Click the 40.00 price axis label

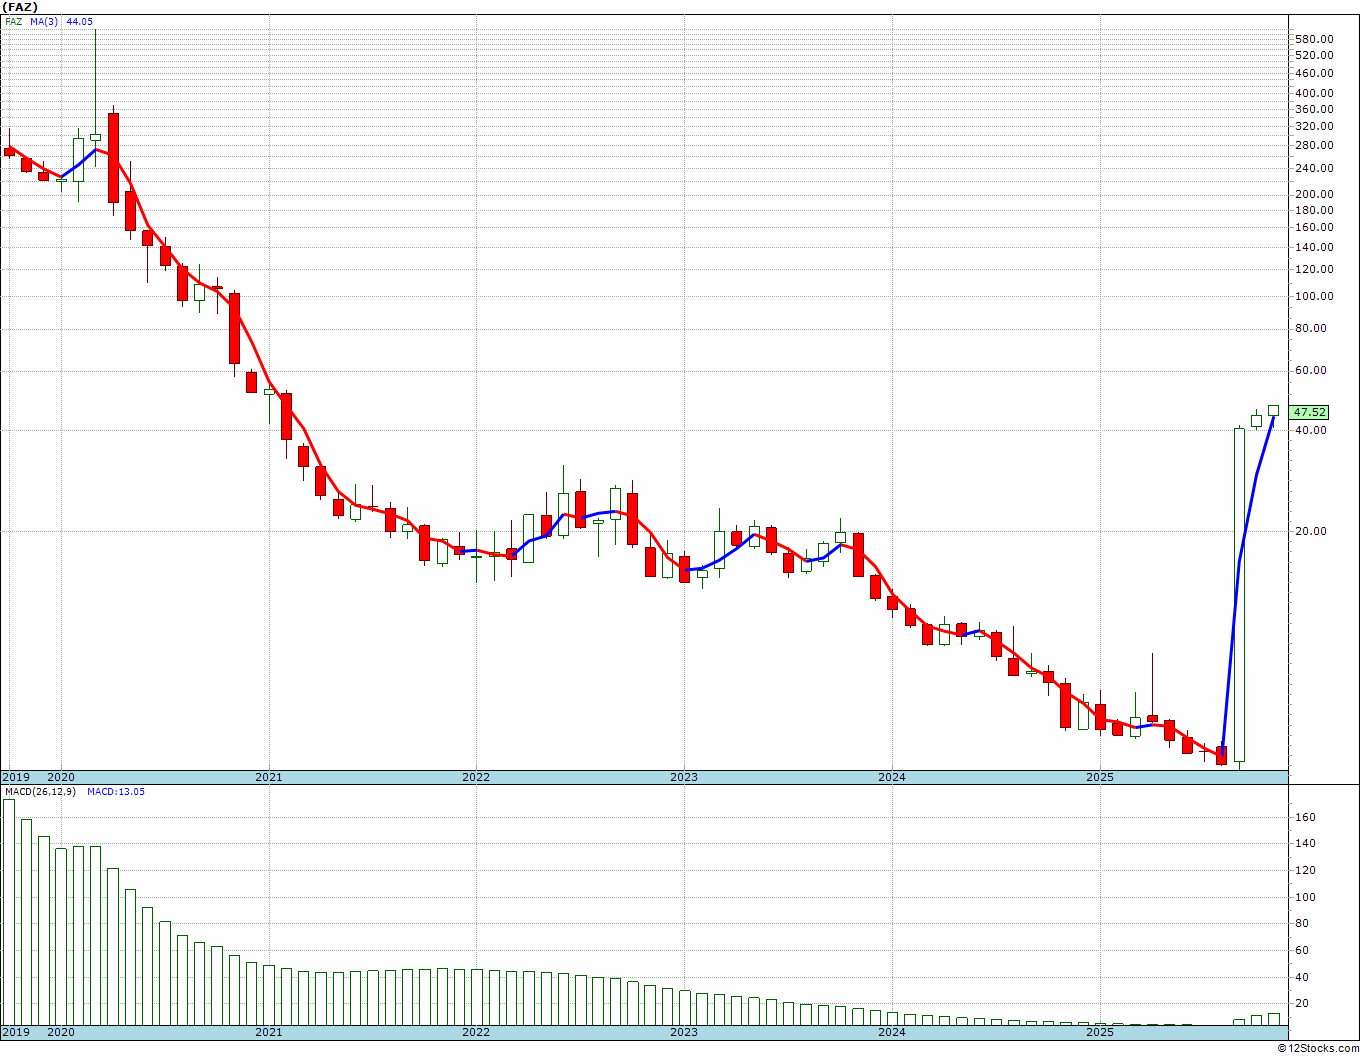[1312, 431]
